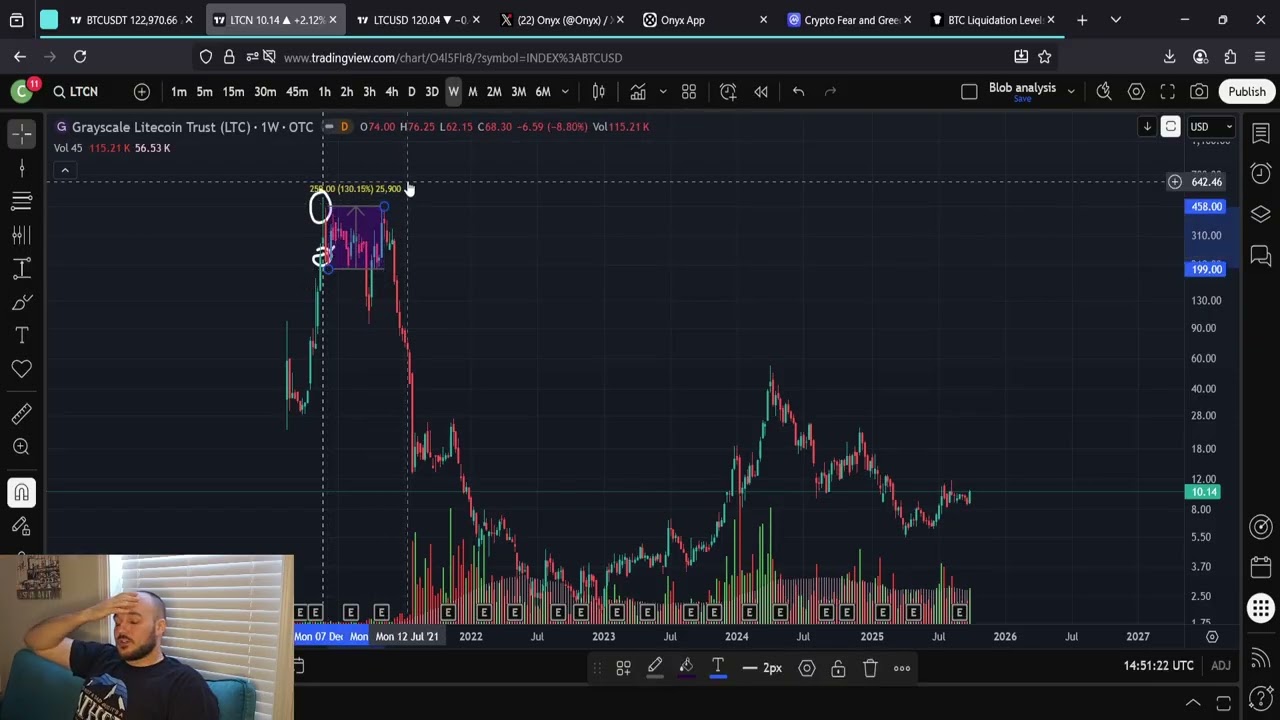Change the text color with the T swatch

point(717,668)
